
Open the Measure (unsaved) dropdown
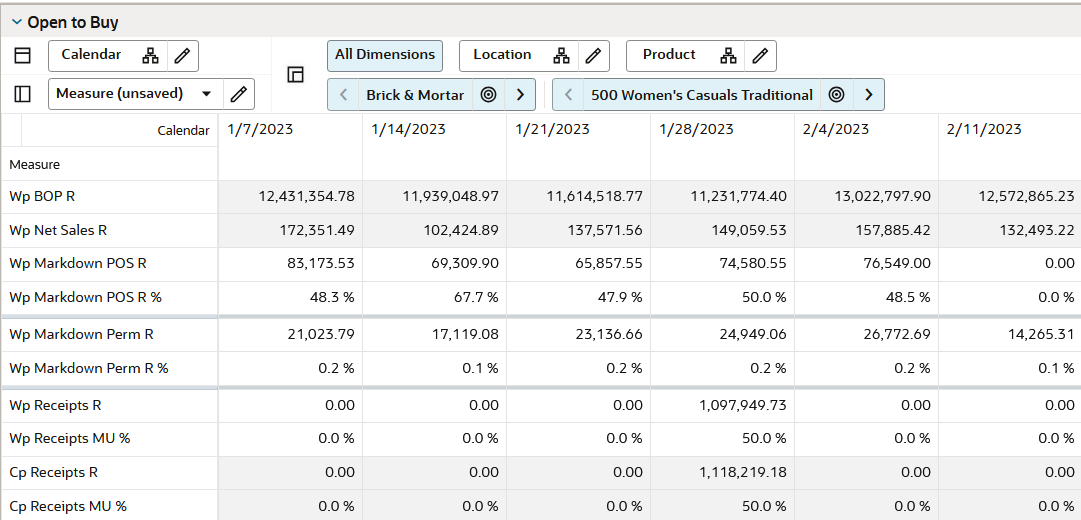pos(207,94)
